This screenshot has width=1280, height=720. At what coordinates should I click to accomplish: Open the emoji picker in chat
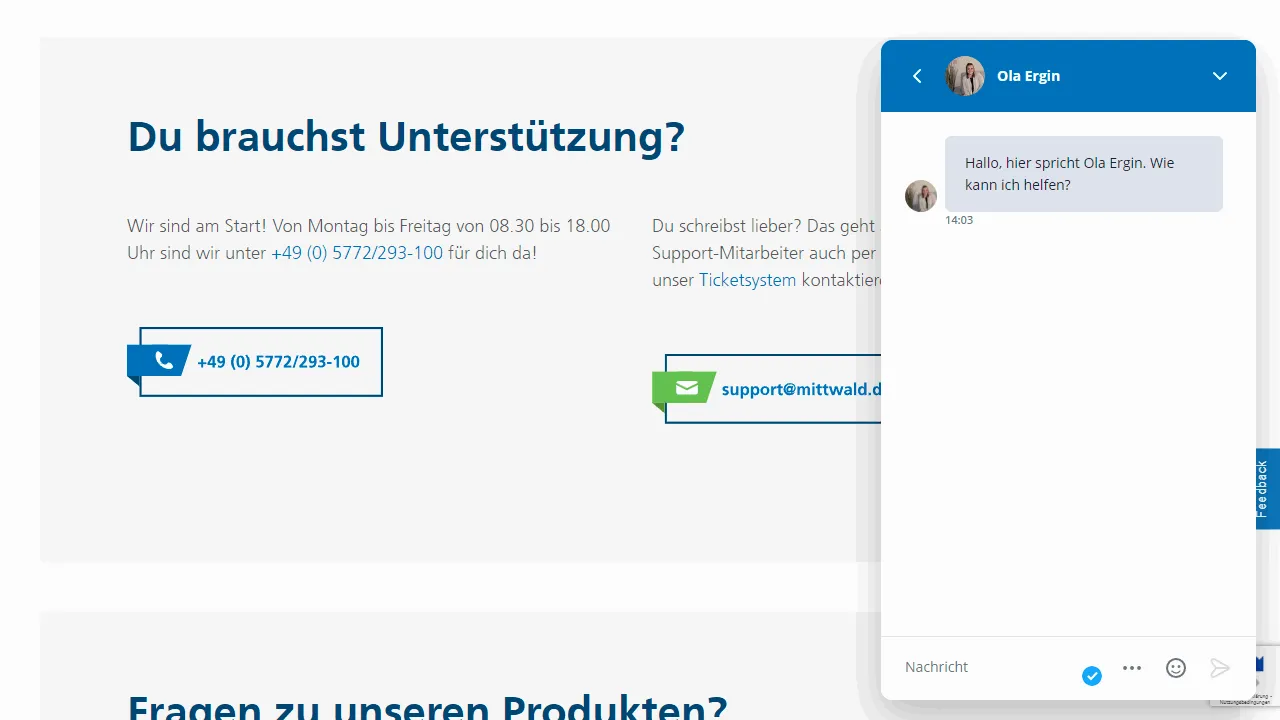coord(1176,668)
